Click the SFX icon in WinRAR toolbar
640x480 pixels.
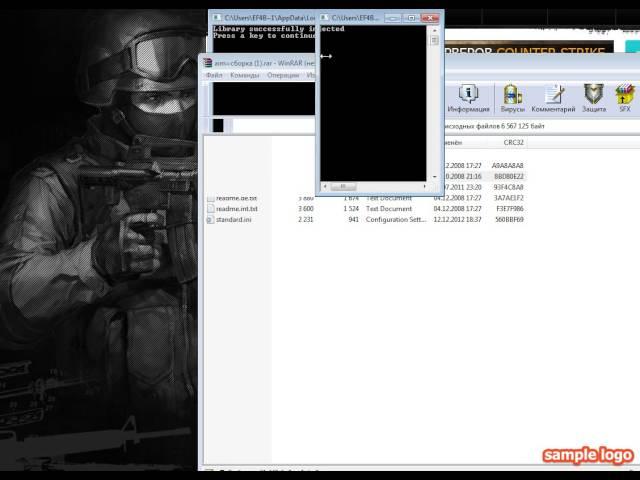pos(625,98)
